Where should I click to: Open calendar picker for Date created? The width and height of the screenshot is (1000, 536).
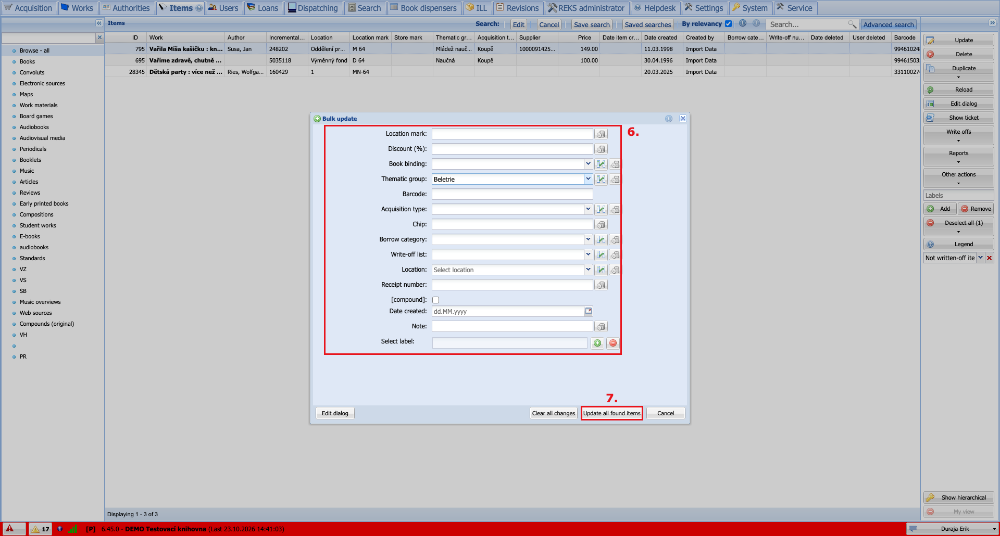coord(589,311)
